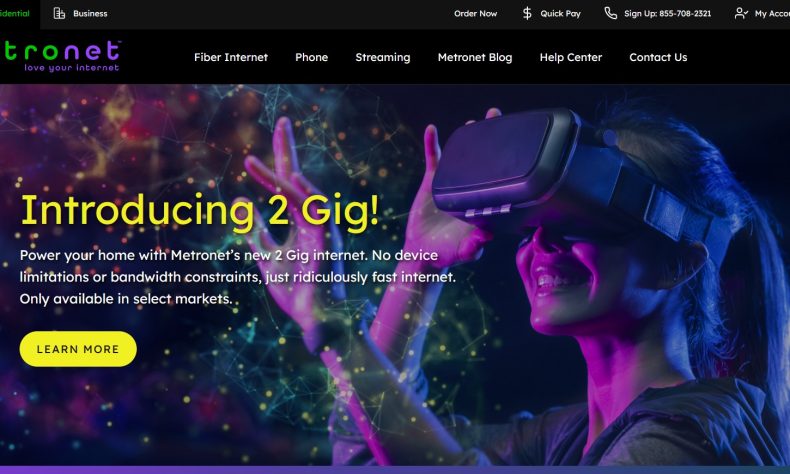
Task: Switch to the Residential tab
Action: (14, 14)
